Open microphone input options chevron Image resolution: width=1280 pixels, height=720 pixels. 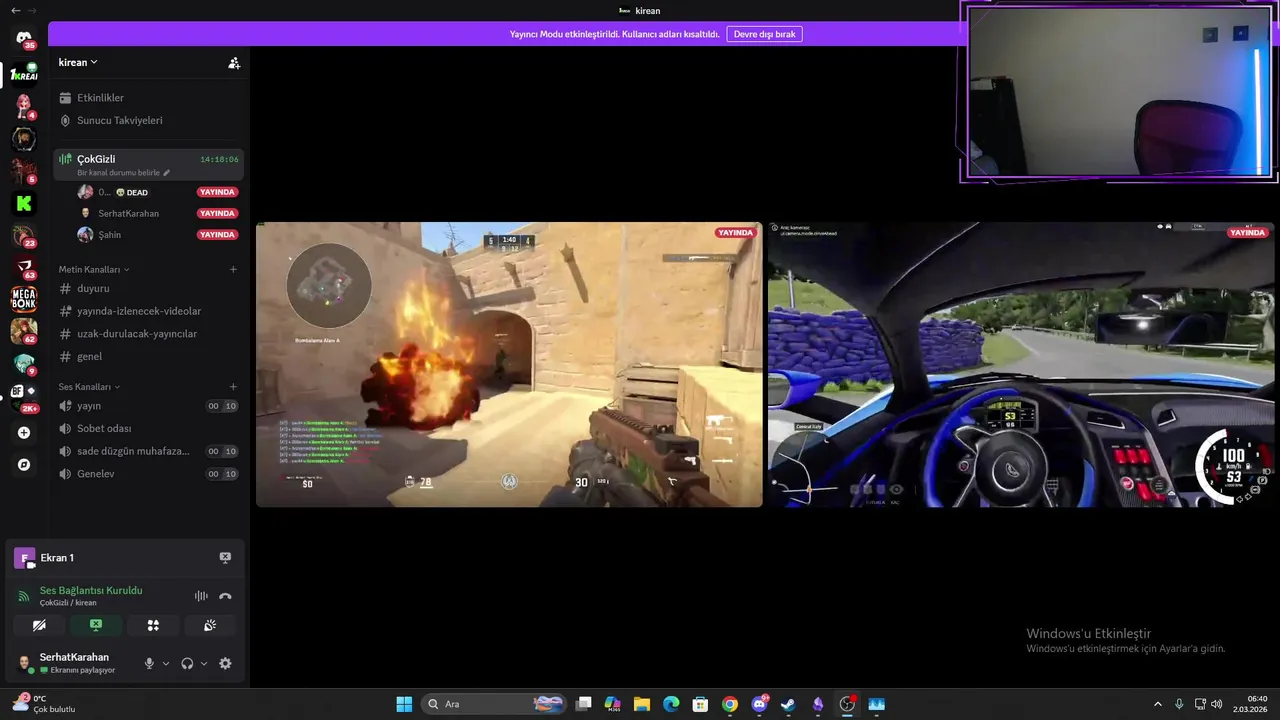point(166,663)
